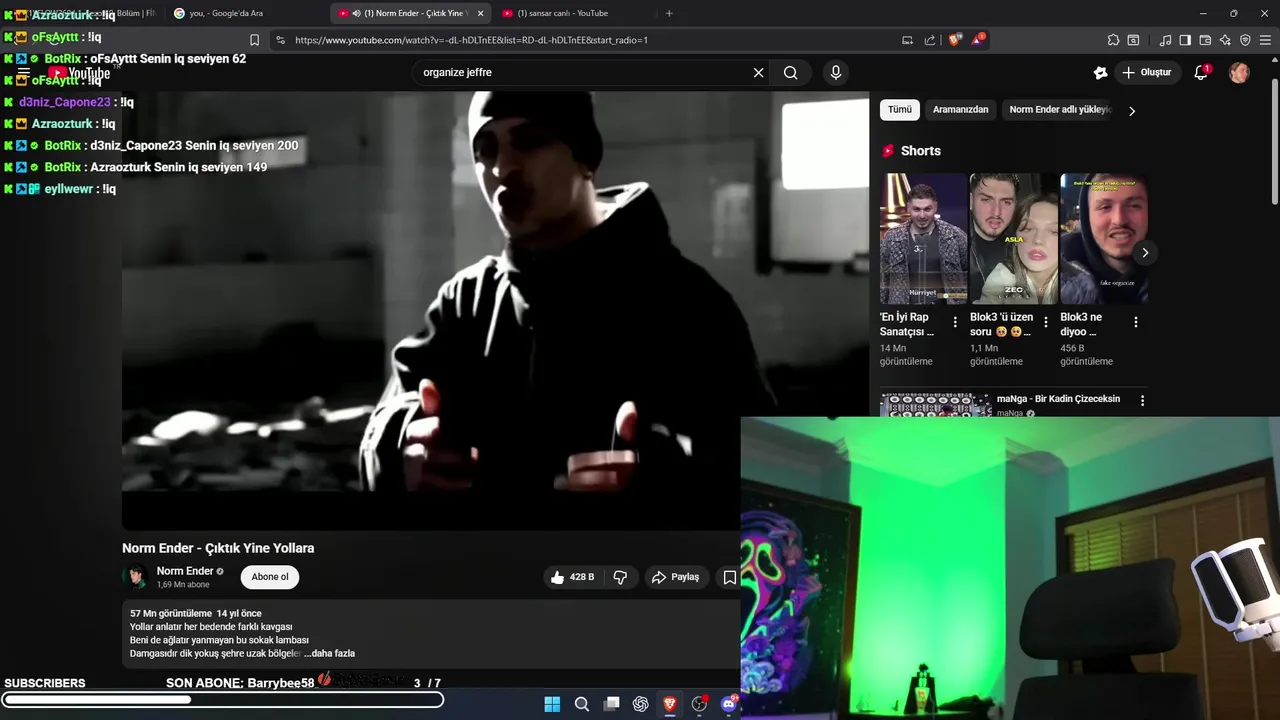The image size is (1280, 720).
Task: Select the Norm Ender adlı yükleyici chip
Action: point(1060,110)
